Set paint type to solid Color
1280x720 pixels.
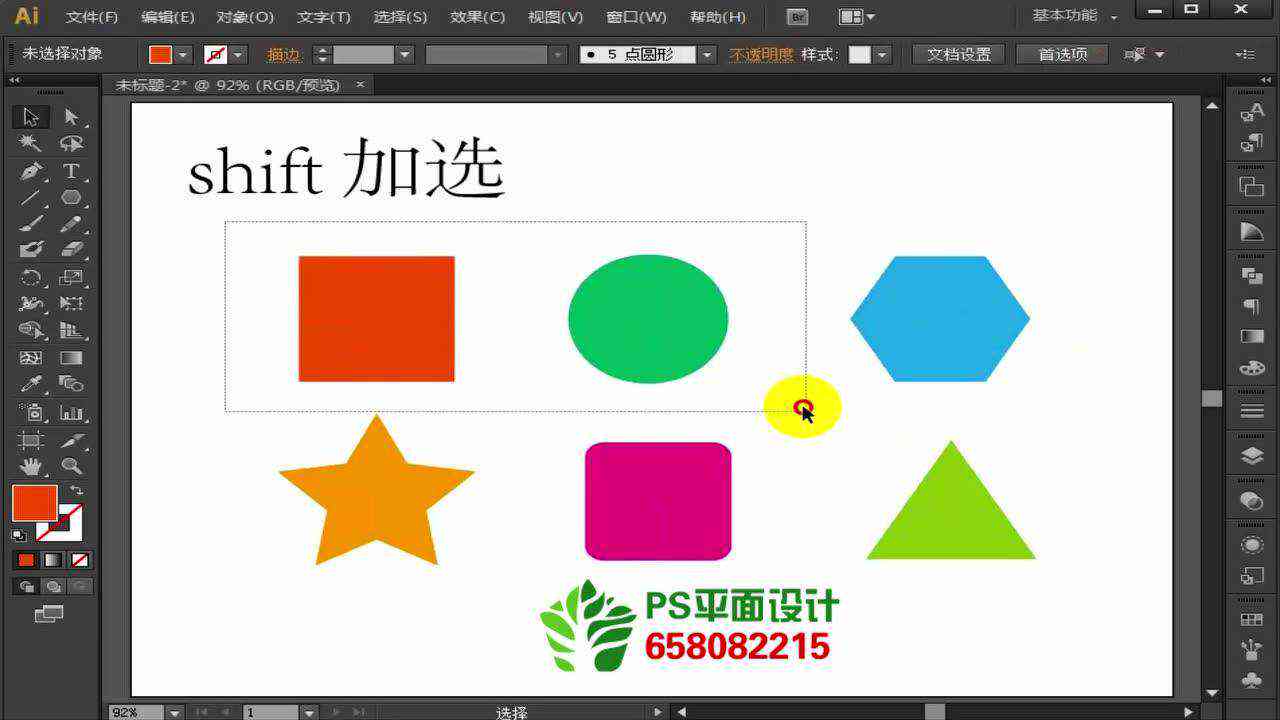click(x=27, y=560)
